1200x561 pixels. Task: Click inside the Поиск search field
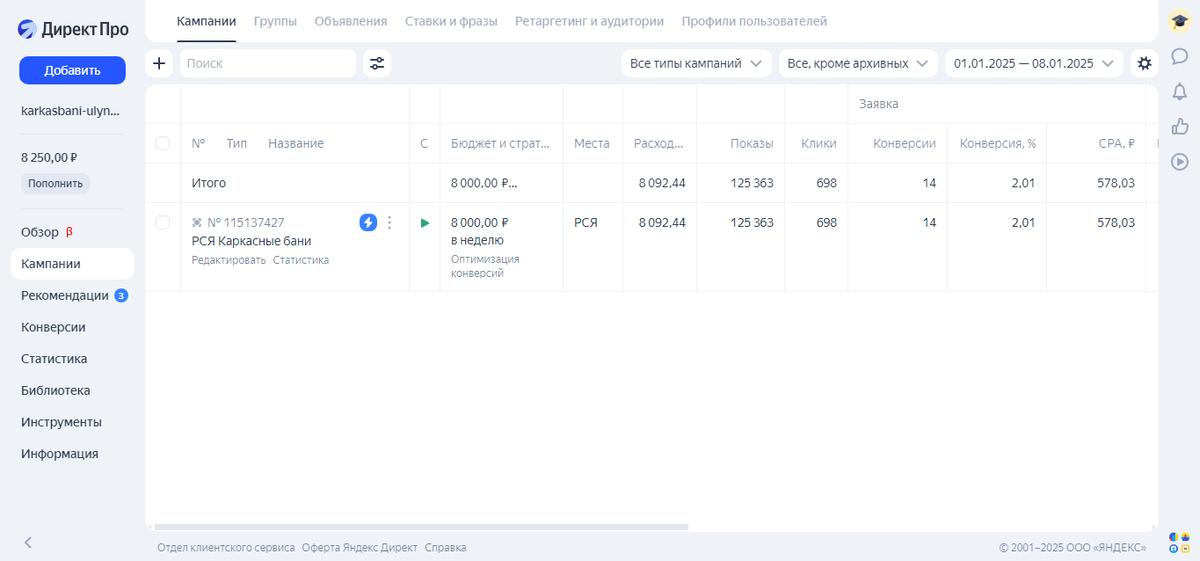[267, 63]
